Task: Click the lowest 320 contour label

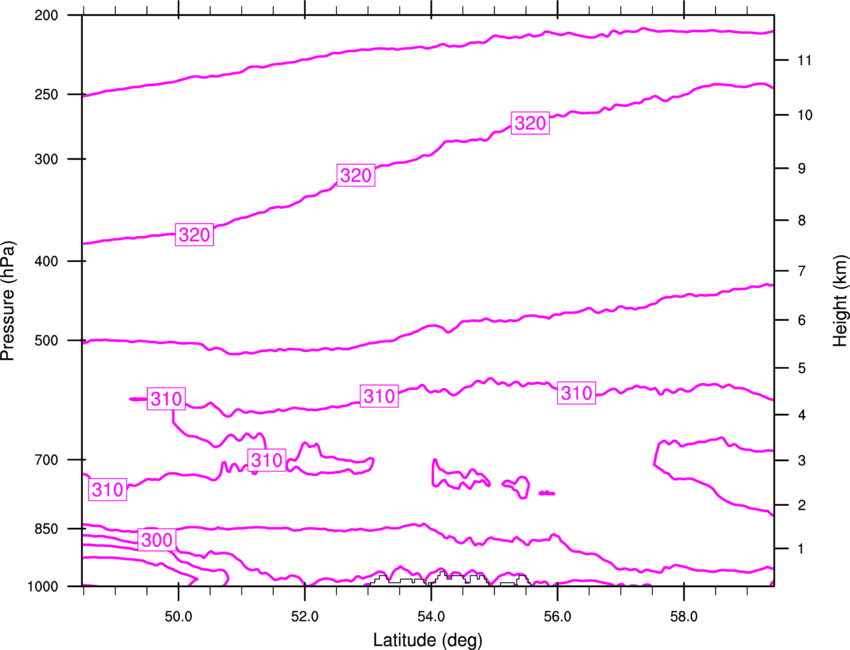Action: pyautogui.click(x=194, y=235)
